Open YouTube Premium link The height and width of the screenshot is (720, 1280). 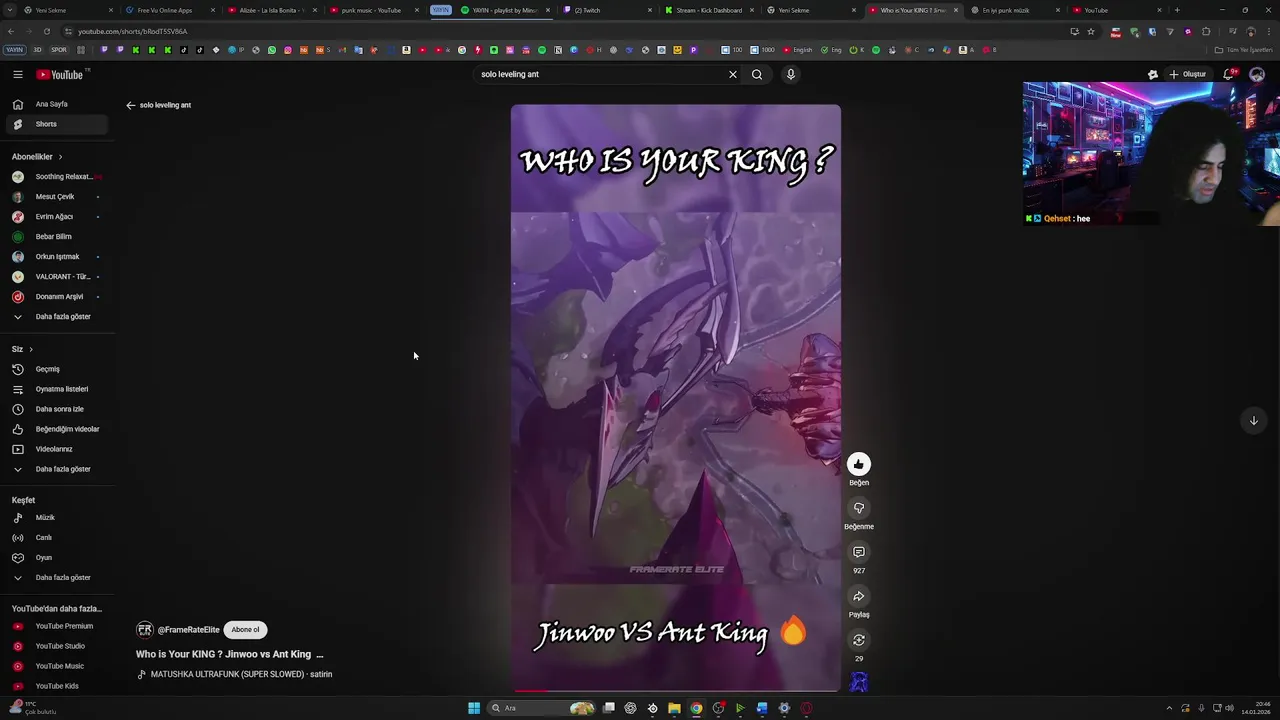[55, 626]
